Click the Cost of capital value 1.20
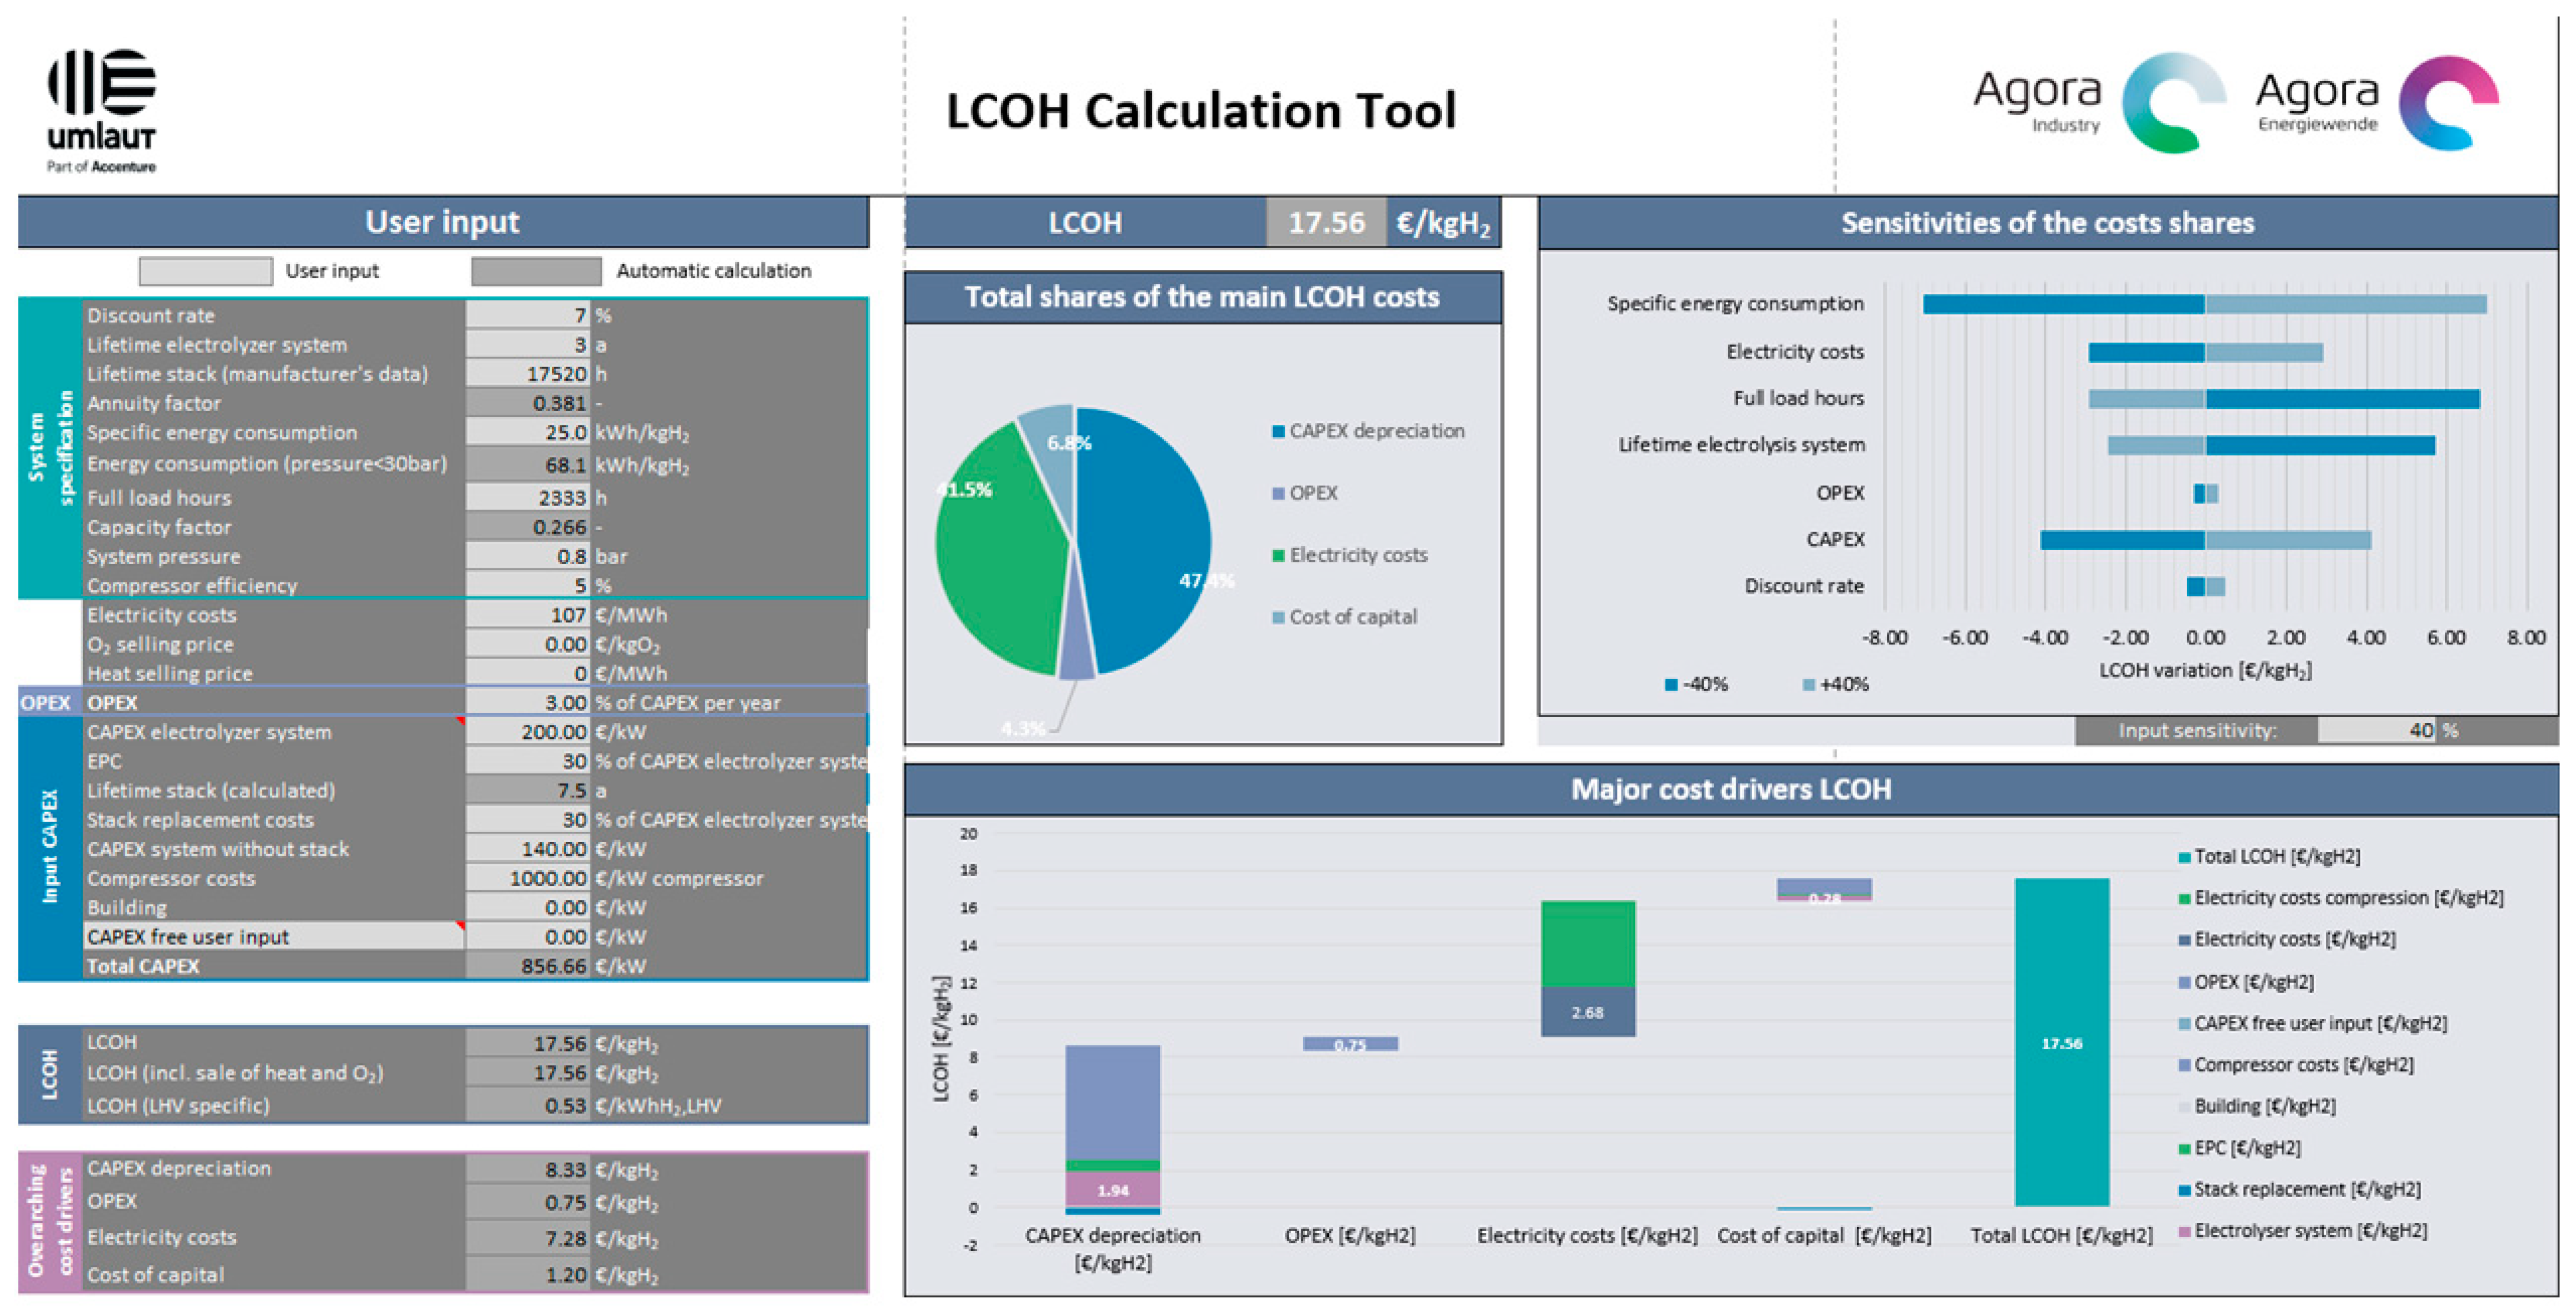The width and height of the screenshot is (2576, 1315). 527,1274
